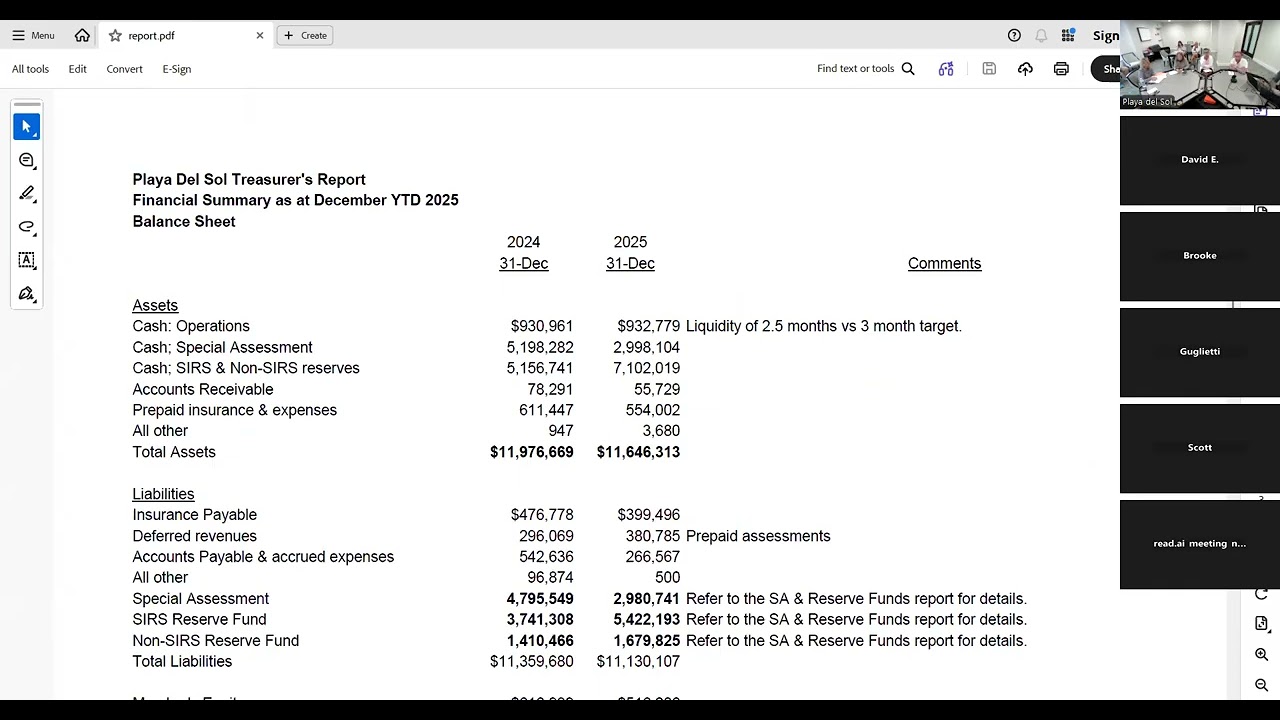Star the report.pdf document
Viewport: 1280px width, 720px height.
pos(115,35)
